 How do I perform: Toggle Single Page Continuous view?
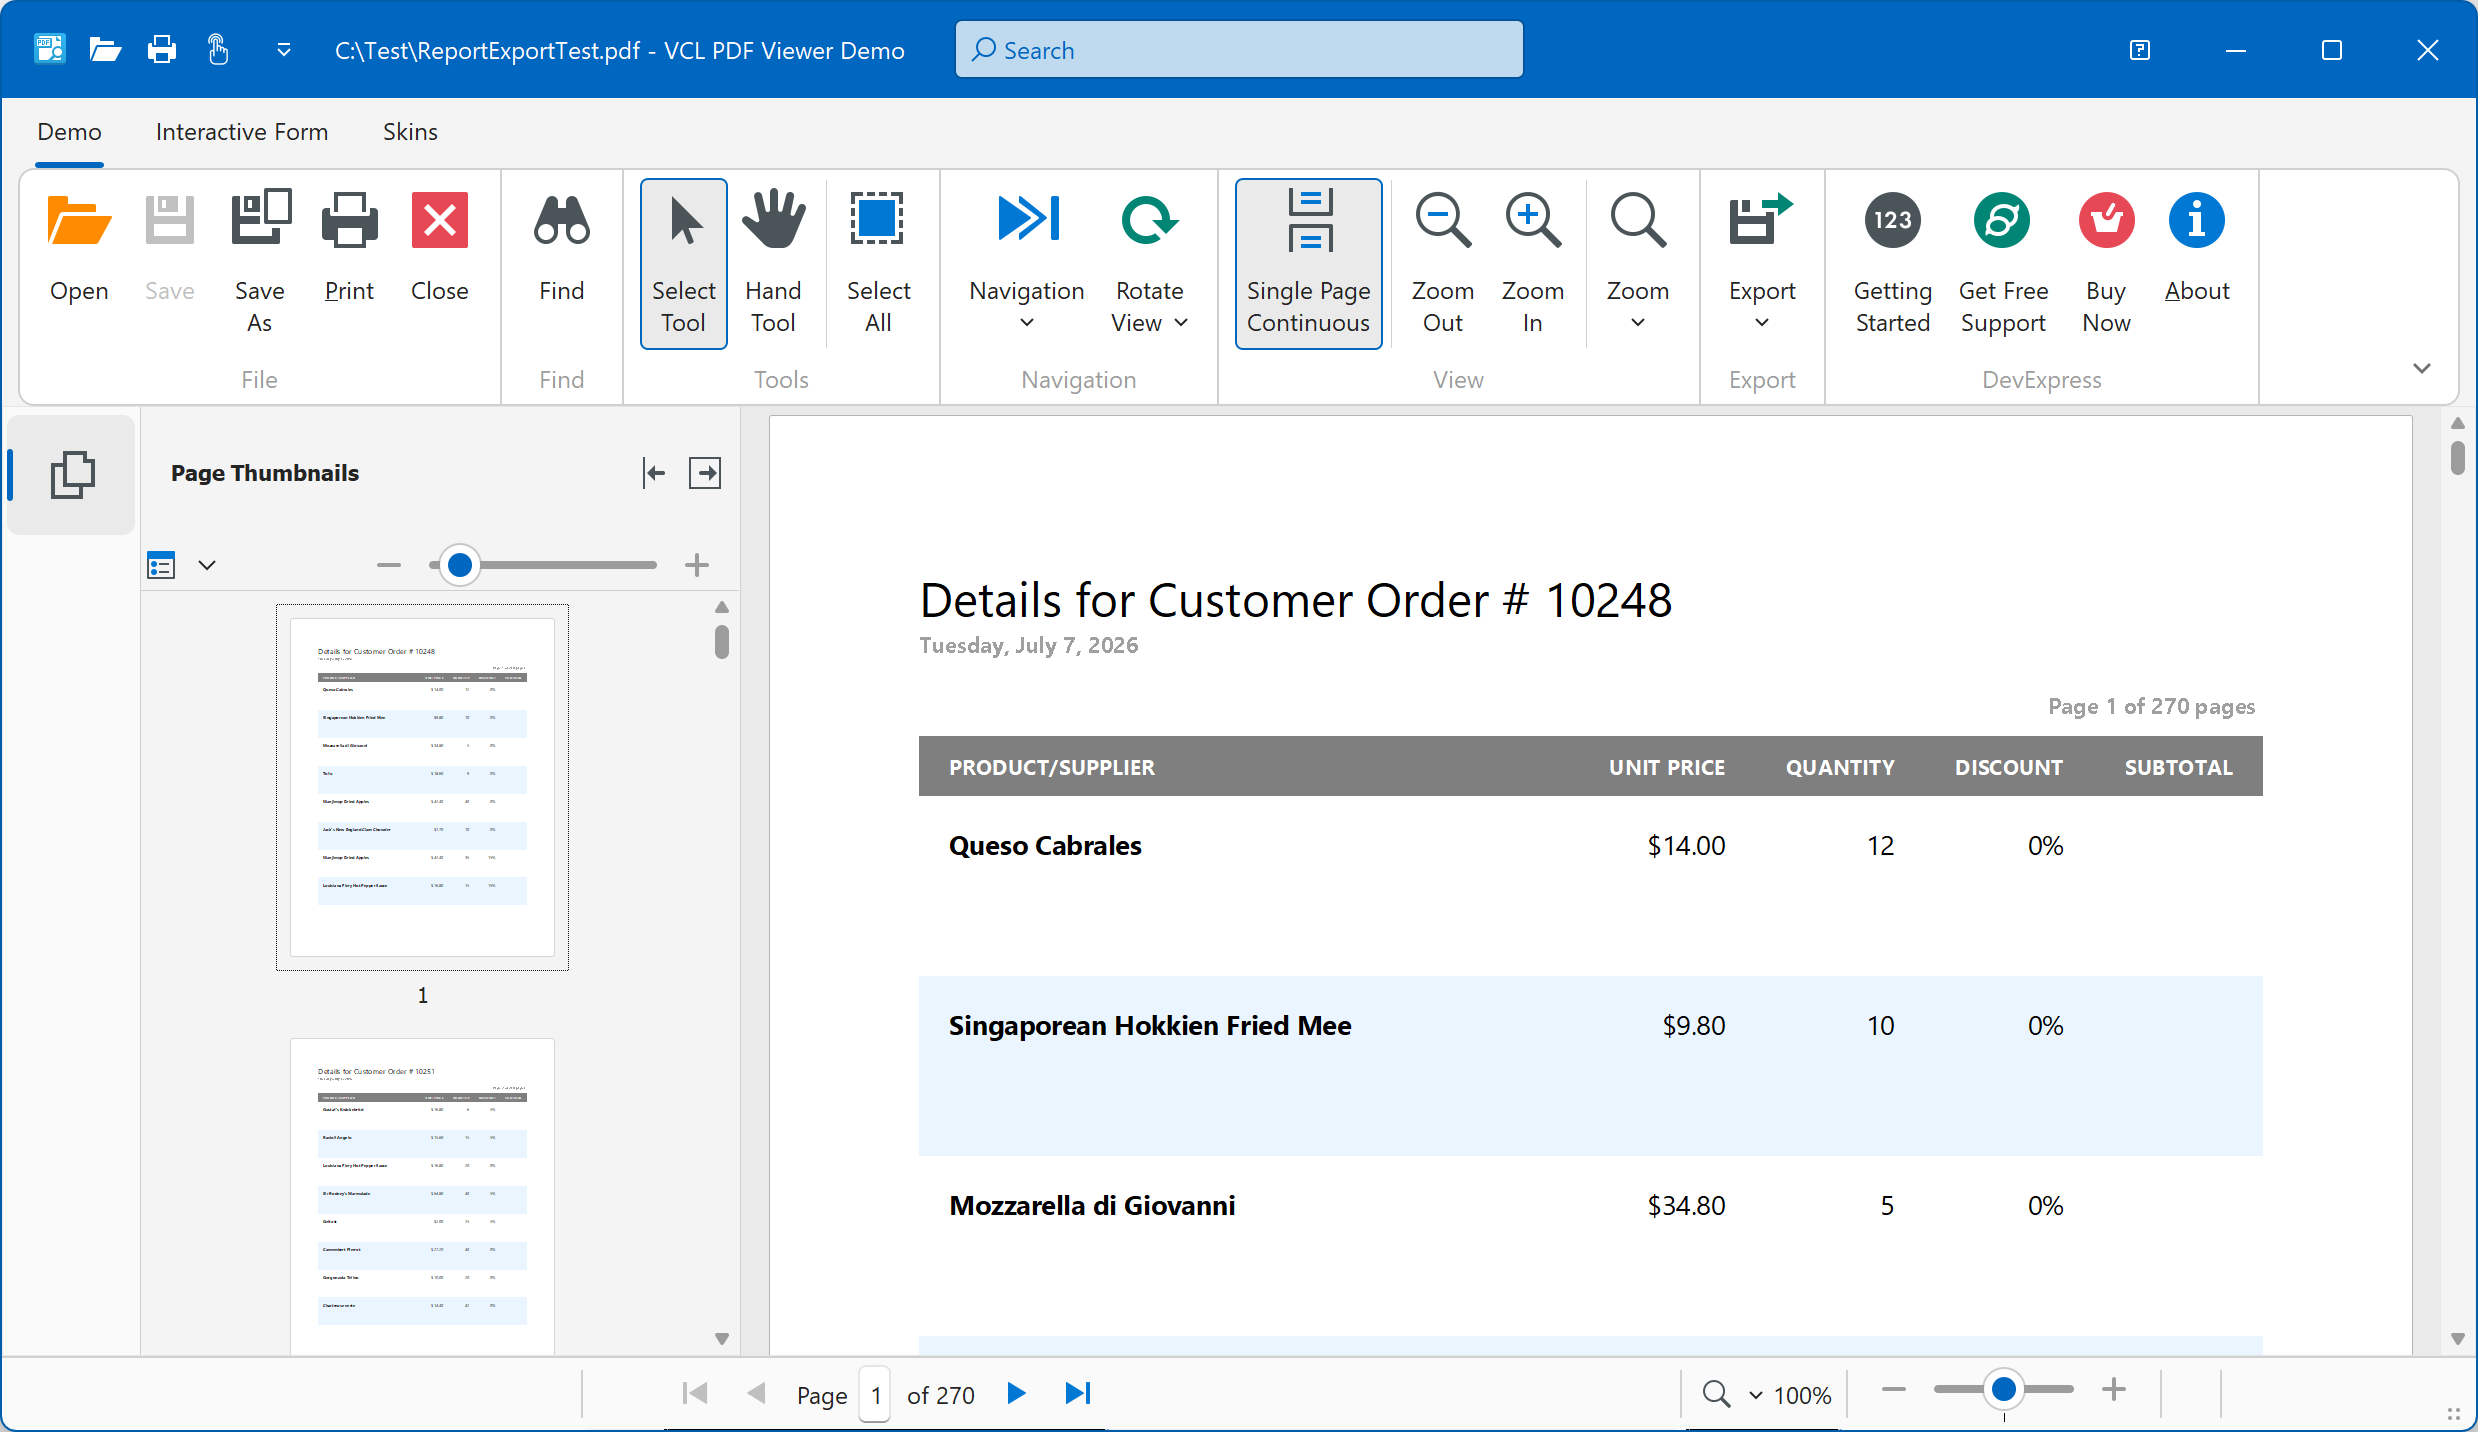[1308, 264]
